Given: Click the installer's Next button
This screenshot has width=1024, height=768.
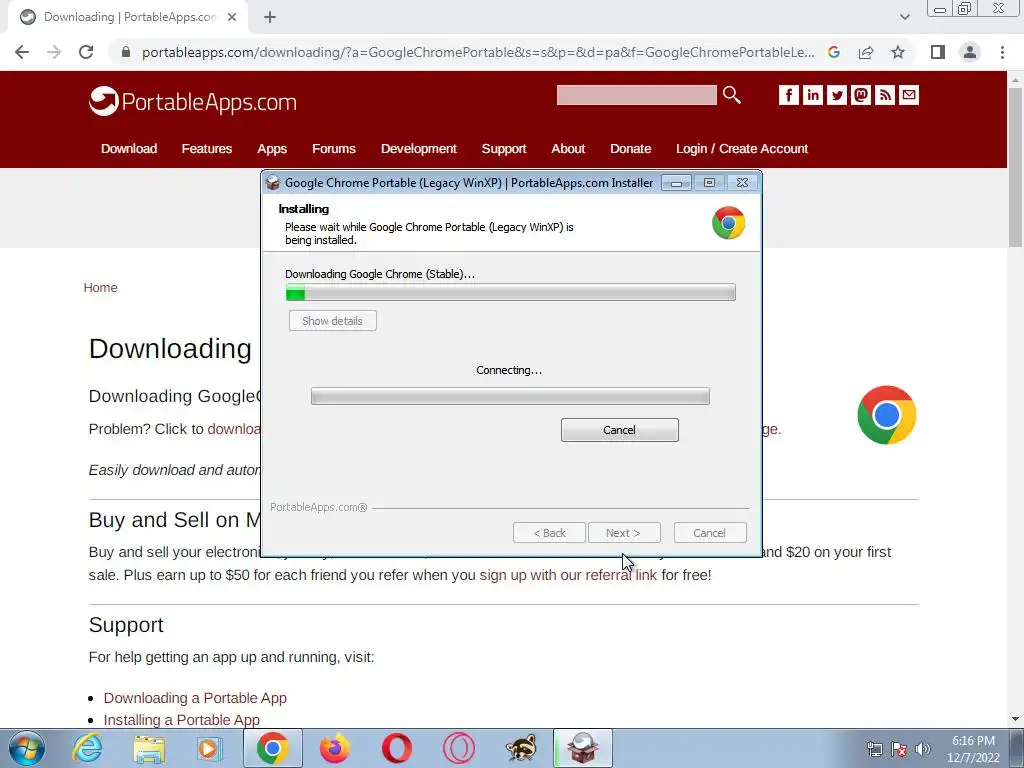Looking at the screenshot, I should [624, 533].
